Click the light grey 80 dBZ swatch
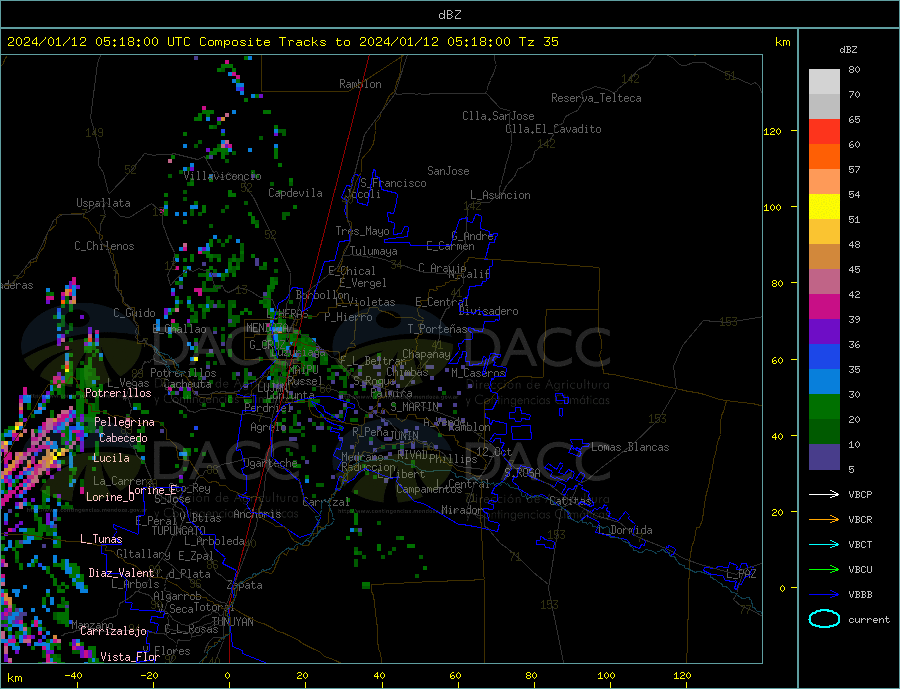The width and height of the screenshot is (900, 689). (824, 82)
